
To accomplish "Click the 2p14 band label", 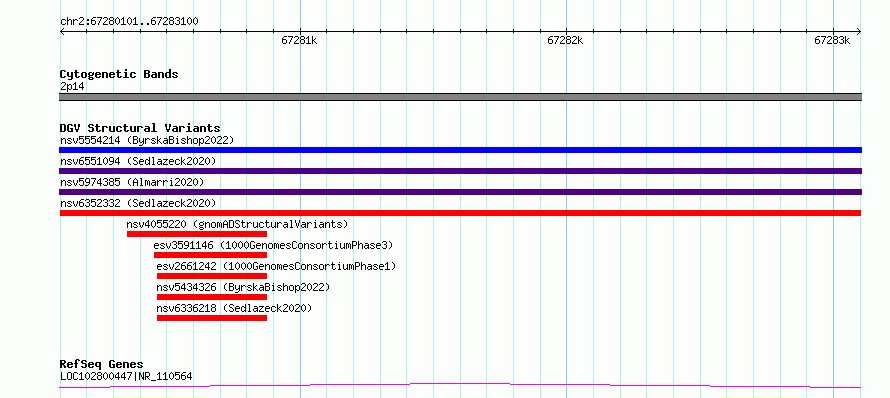I will click(x=72, y=86).
